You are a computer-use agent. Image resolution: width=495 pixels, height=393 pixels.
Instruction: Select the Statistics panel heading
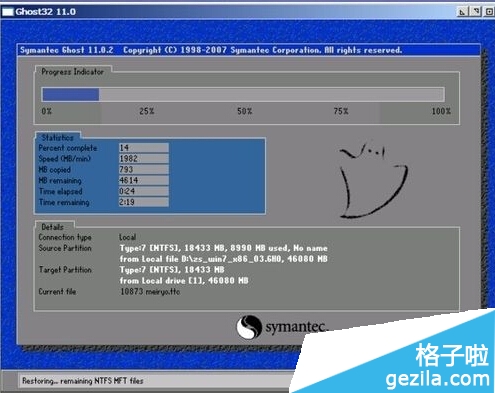[x=57, y=137]
